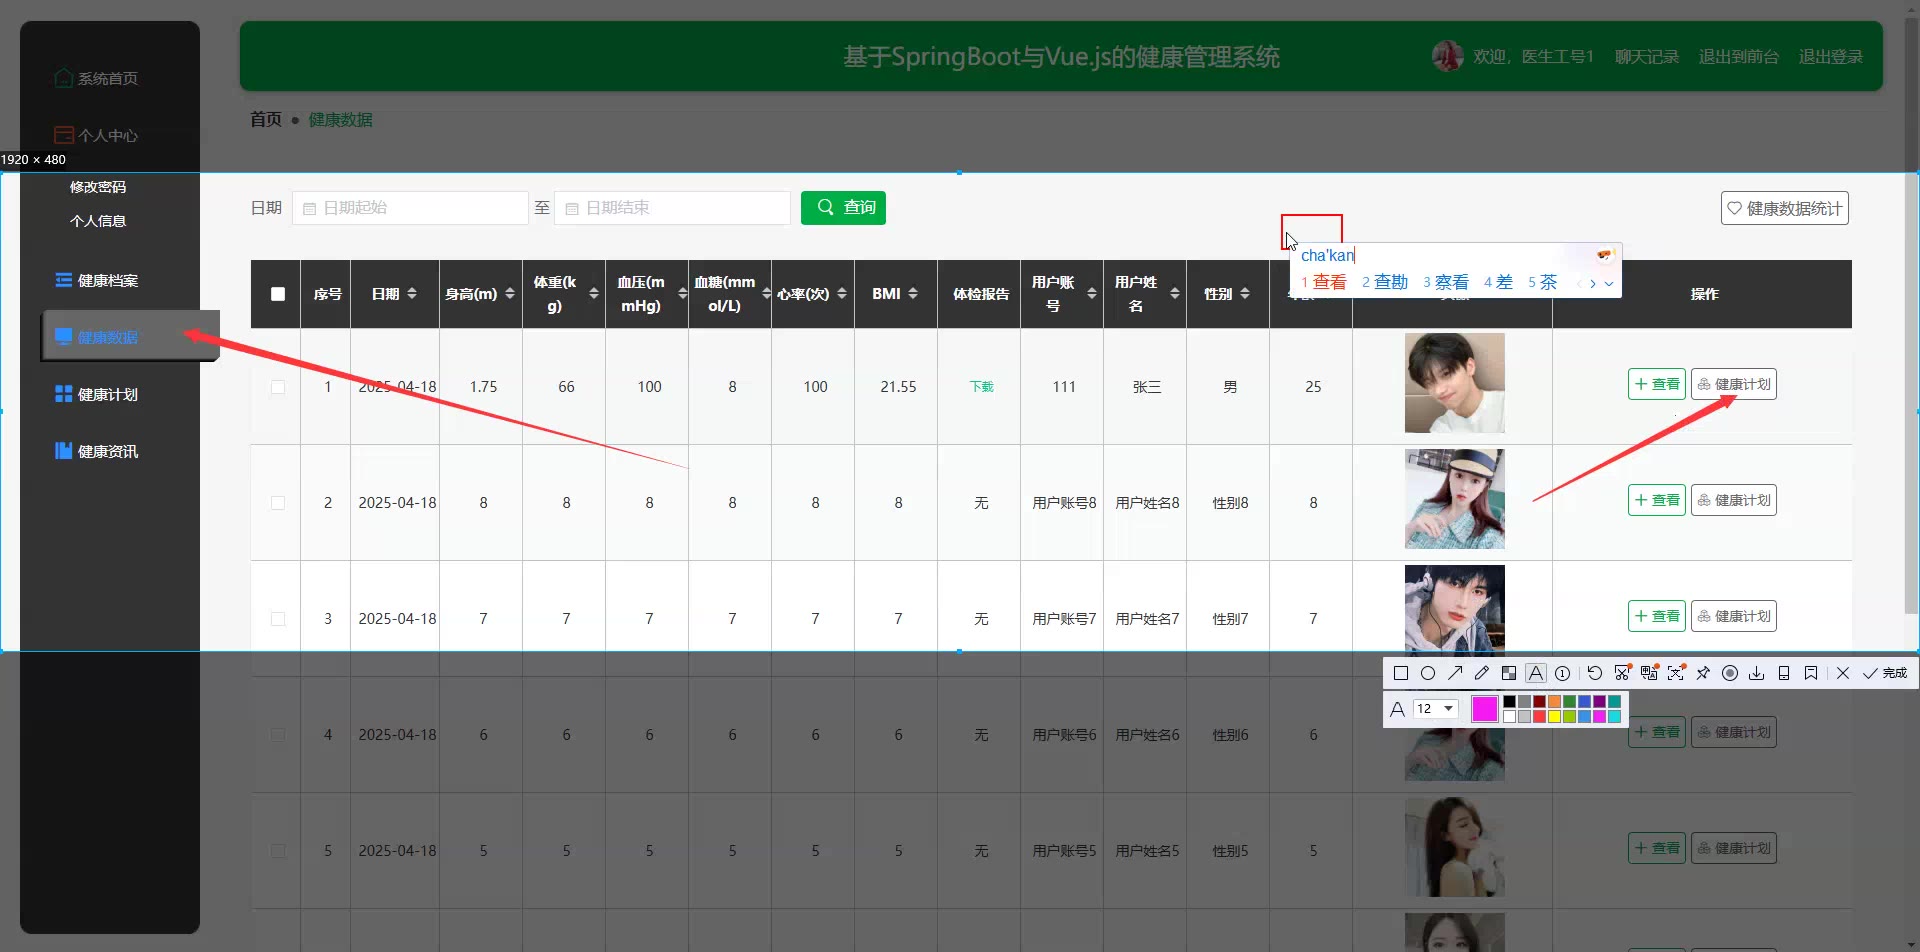Open 个人信息 submenu item
The width and height of the screenshot is (1920, 952).
(x=98, y=221)
